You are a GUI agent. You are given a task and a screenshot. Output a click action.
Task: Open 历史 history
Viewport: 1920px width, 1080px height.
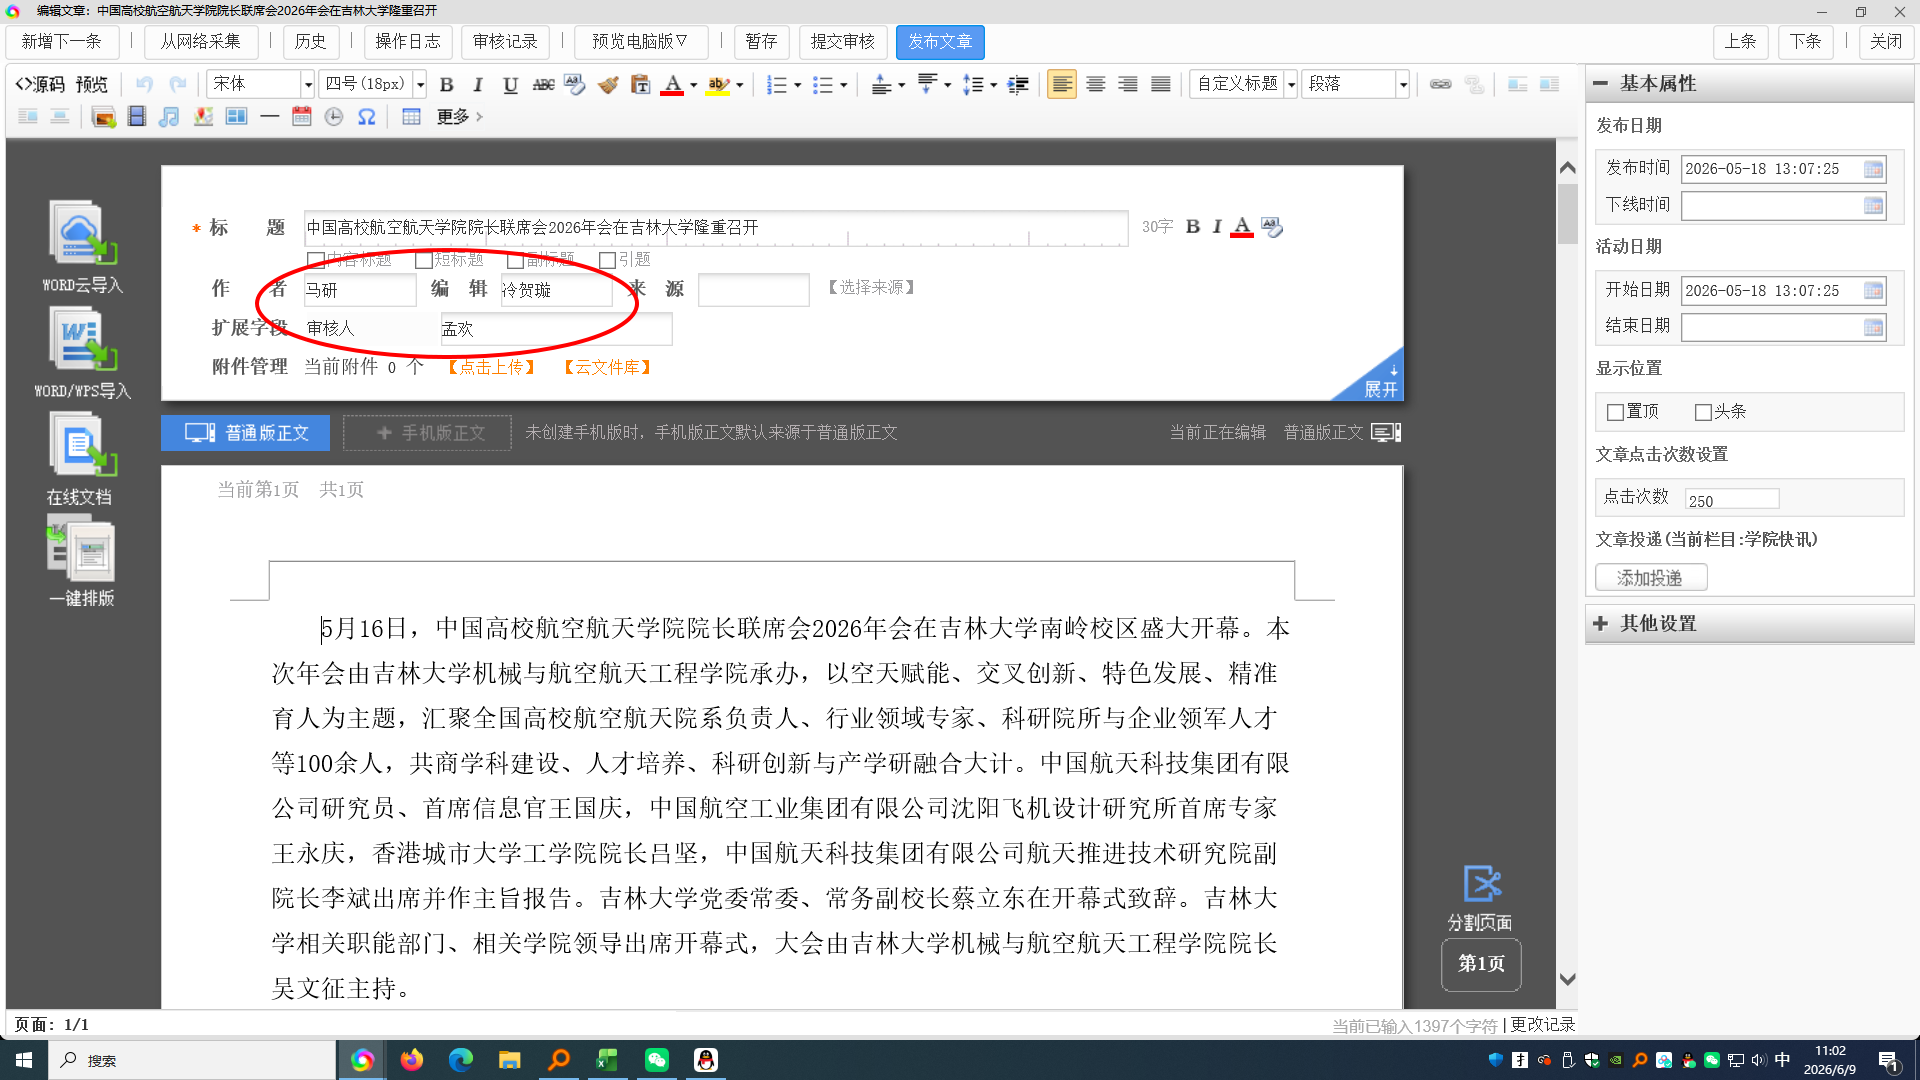click(x=310, y=42)
